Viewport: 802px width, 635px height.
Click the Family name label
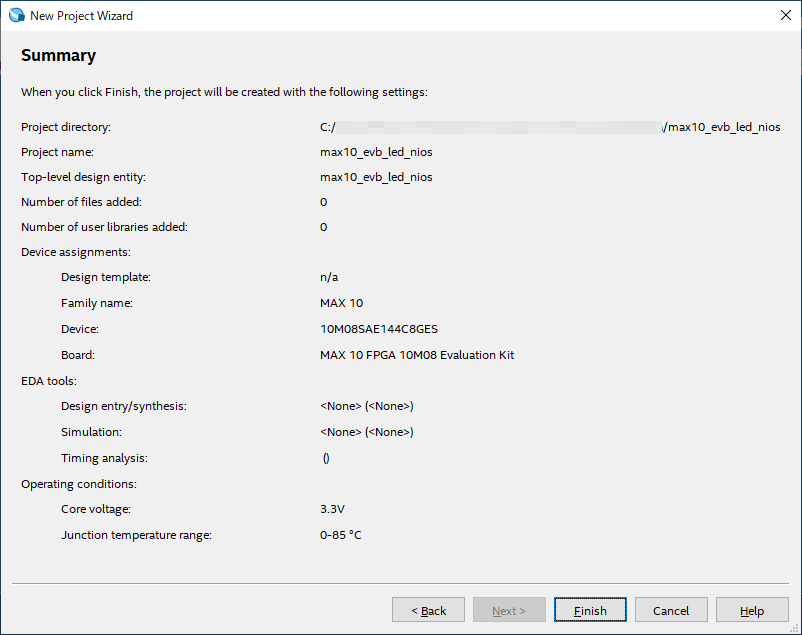(97, 303)
